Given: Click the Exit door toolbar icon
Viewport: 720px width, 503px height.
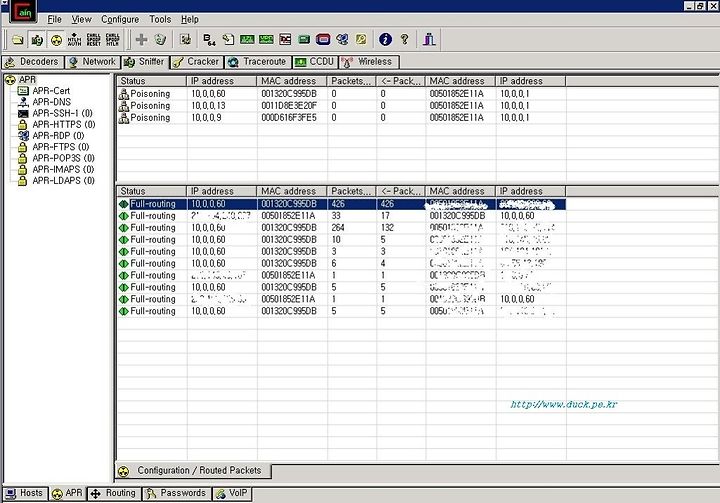Looking at the screenshot, I should (429, 40).
